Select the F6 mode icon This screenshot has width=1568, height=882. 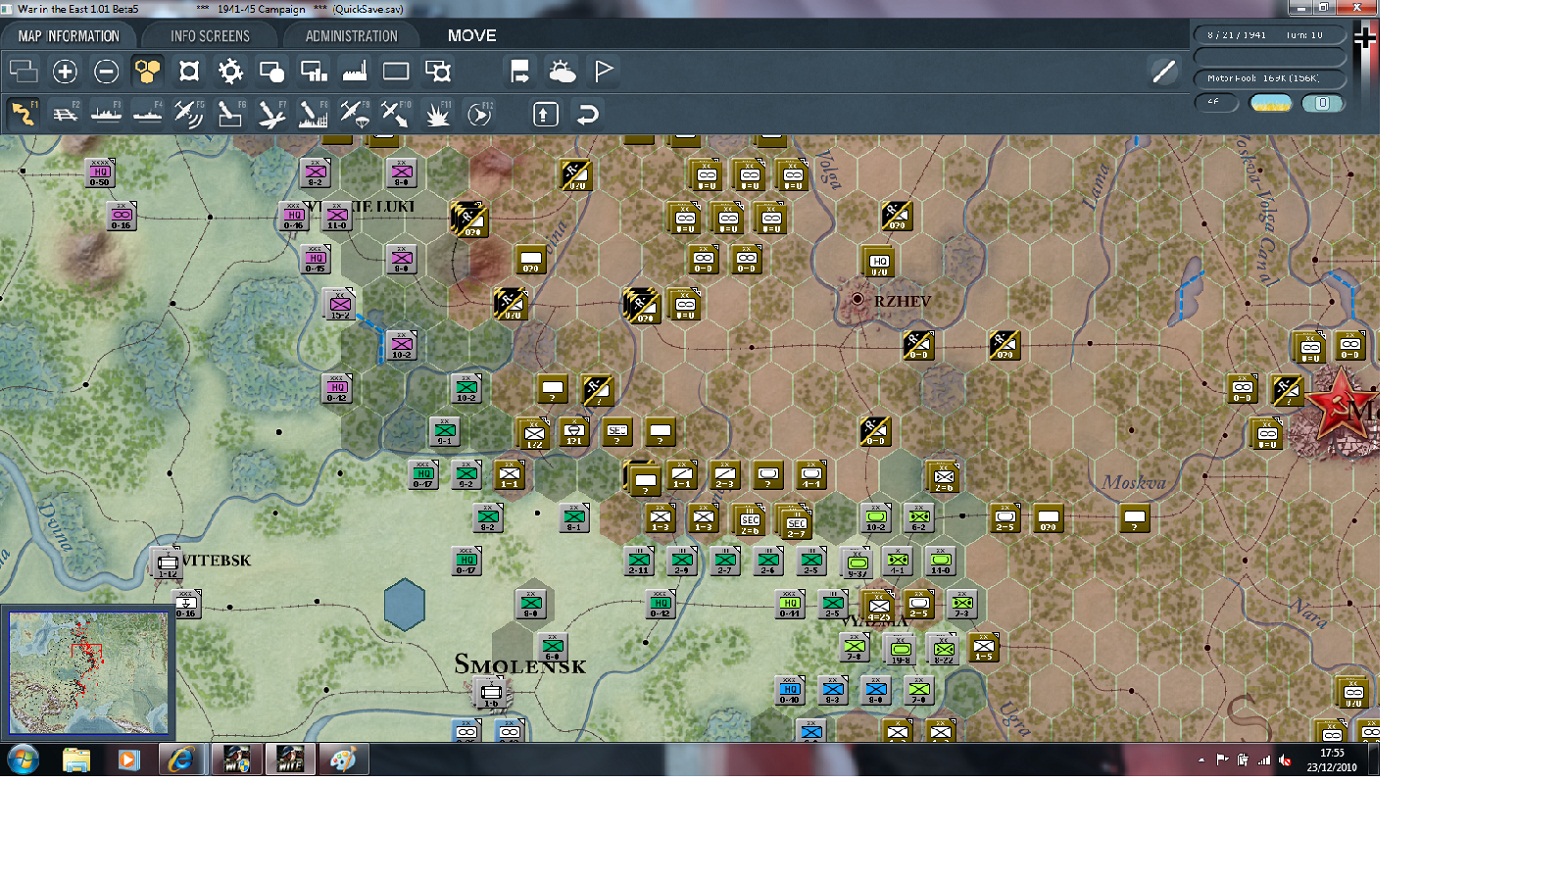(230, 114)
